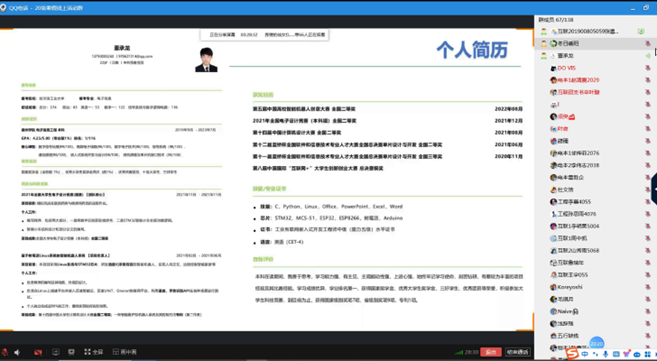657x361 pixels.
Task: Click muted mic icon beside Naive member
Action: click(648, 311)
